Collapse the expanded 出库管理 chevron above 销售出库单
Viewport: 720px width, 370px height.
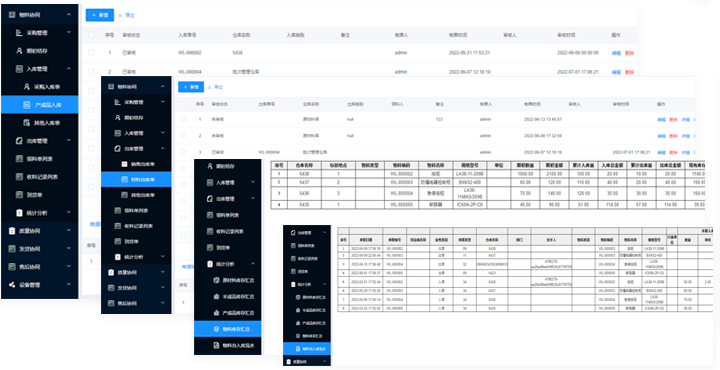click(x=163, y=149)
